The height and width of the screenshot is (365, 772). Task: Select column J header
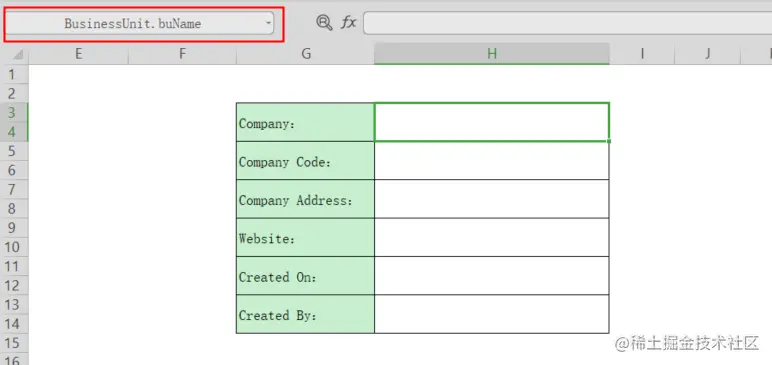708,54
